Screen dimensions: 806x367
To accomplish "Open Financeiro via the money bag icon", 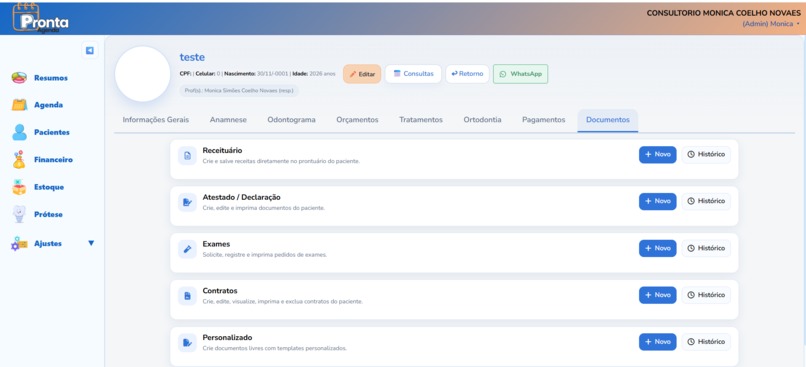I will click(19, 159).
